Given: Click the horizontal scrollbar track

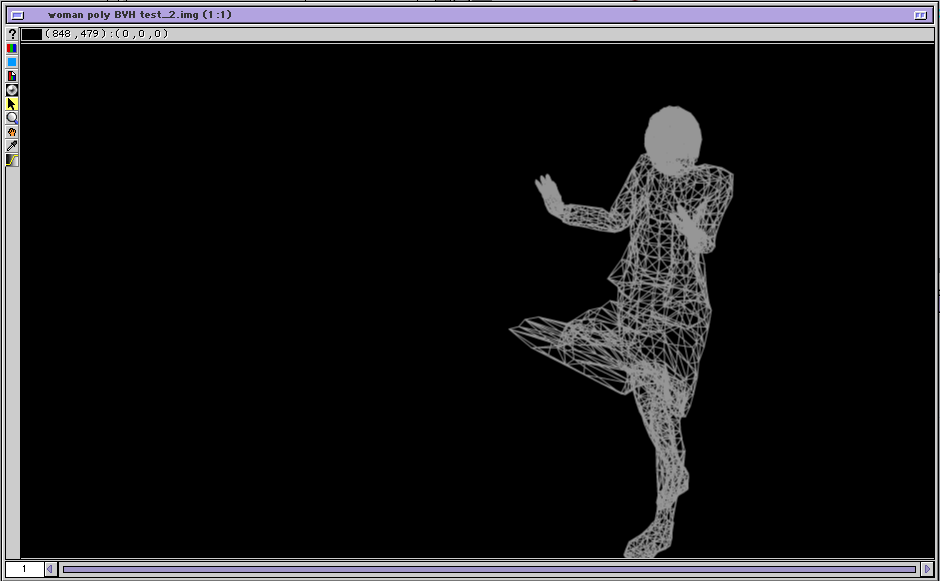Looking at the screenshot, I should [x=489, y=569].
